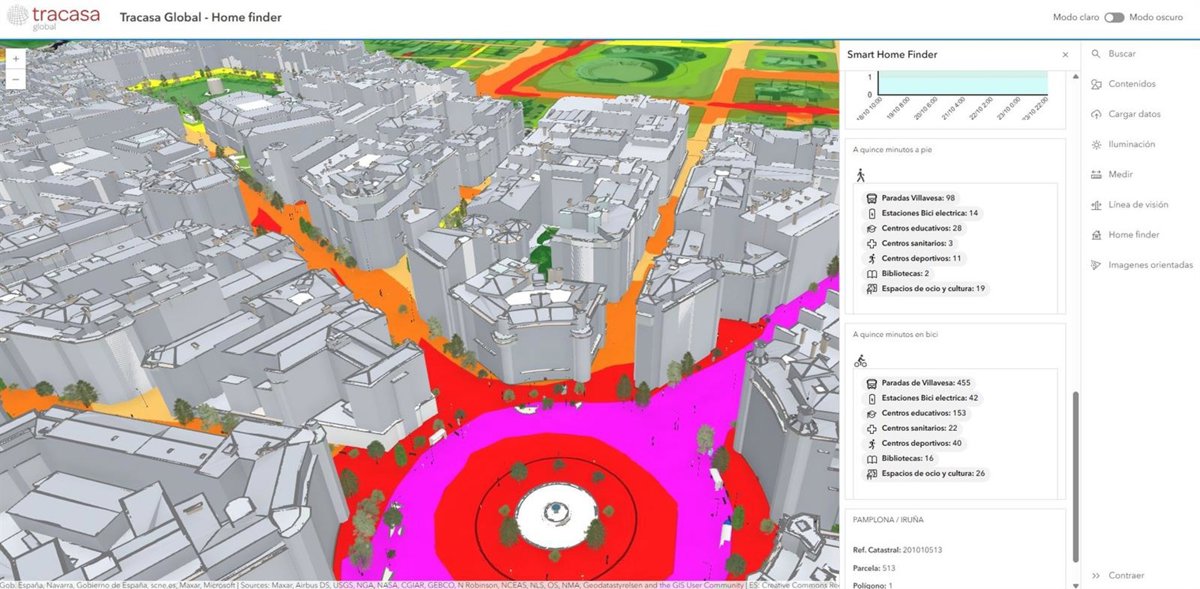This screenshot has height=589, width=1200.
Task: Click the Paradas Villavesa: 98 entry
Action: 918,198
